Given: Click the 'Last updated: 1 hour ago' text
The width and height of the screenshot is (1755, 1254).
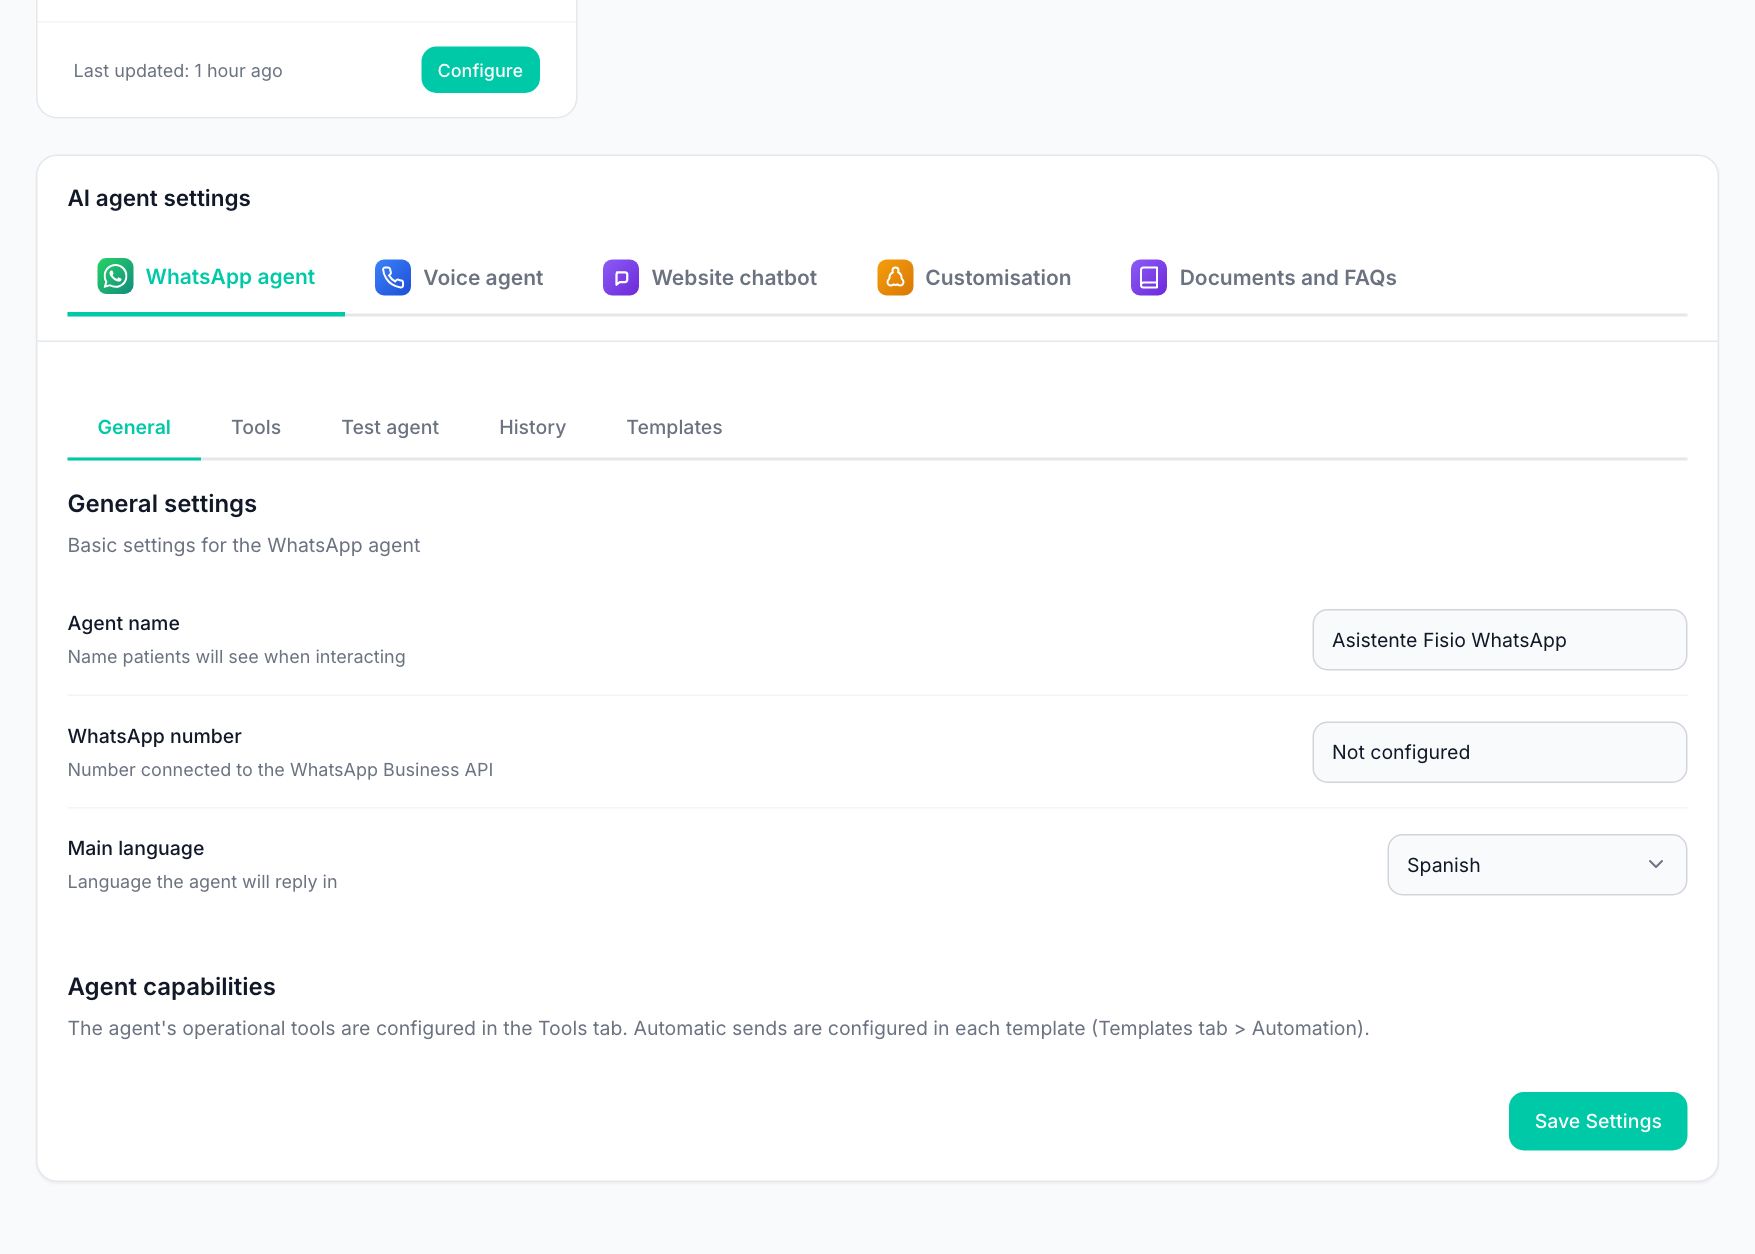Looking at the screenshot, I should (178, 71).
